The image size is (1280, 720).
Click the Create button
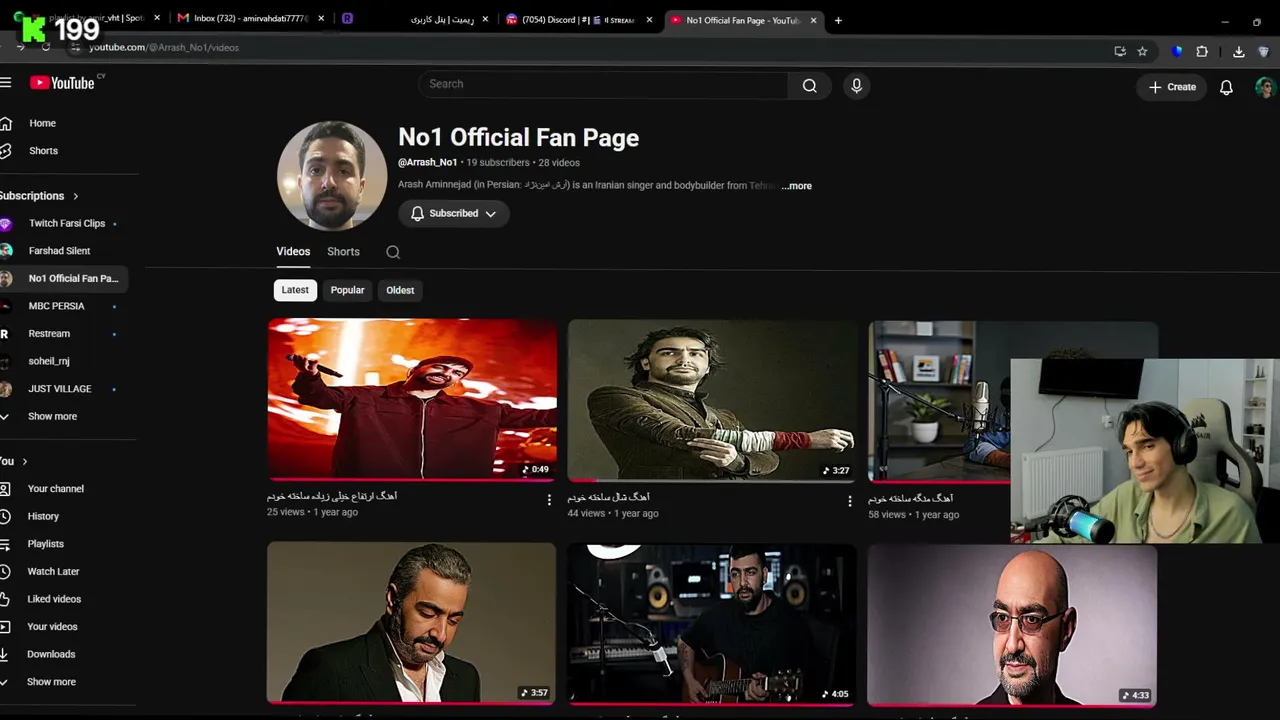pos(1172,87)
